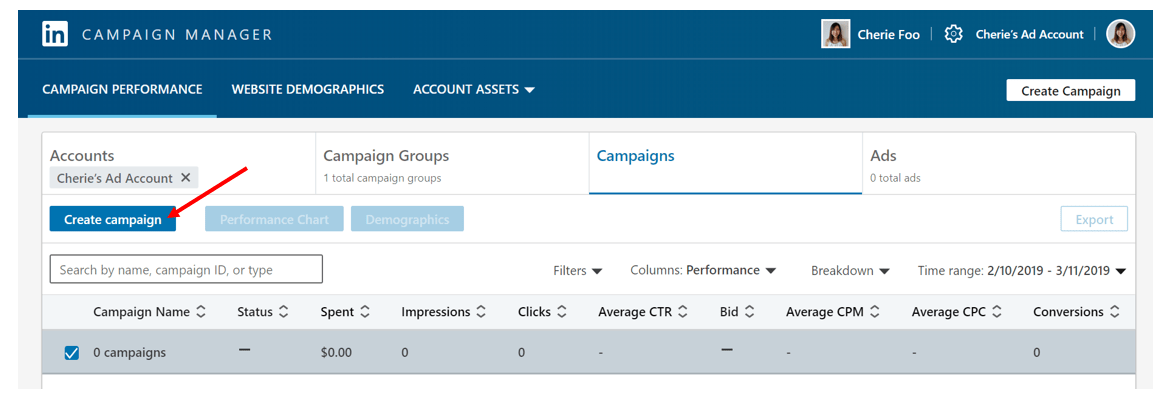Click '0 total ads' text
The width and height of the screenshot is (1170, 407).
(895, 178)
